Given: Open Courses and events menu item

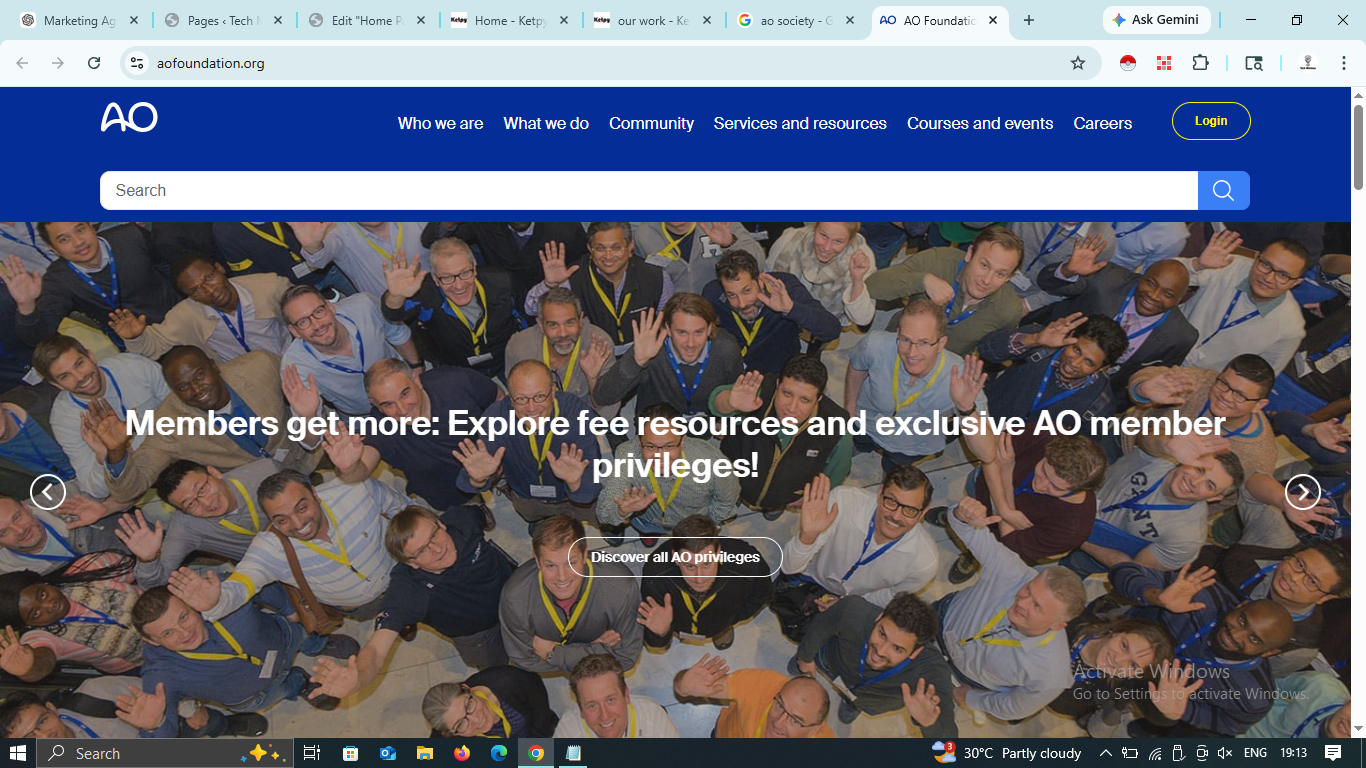Looking at the screenshot, I should tap(980, 123).
